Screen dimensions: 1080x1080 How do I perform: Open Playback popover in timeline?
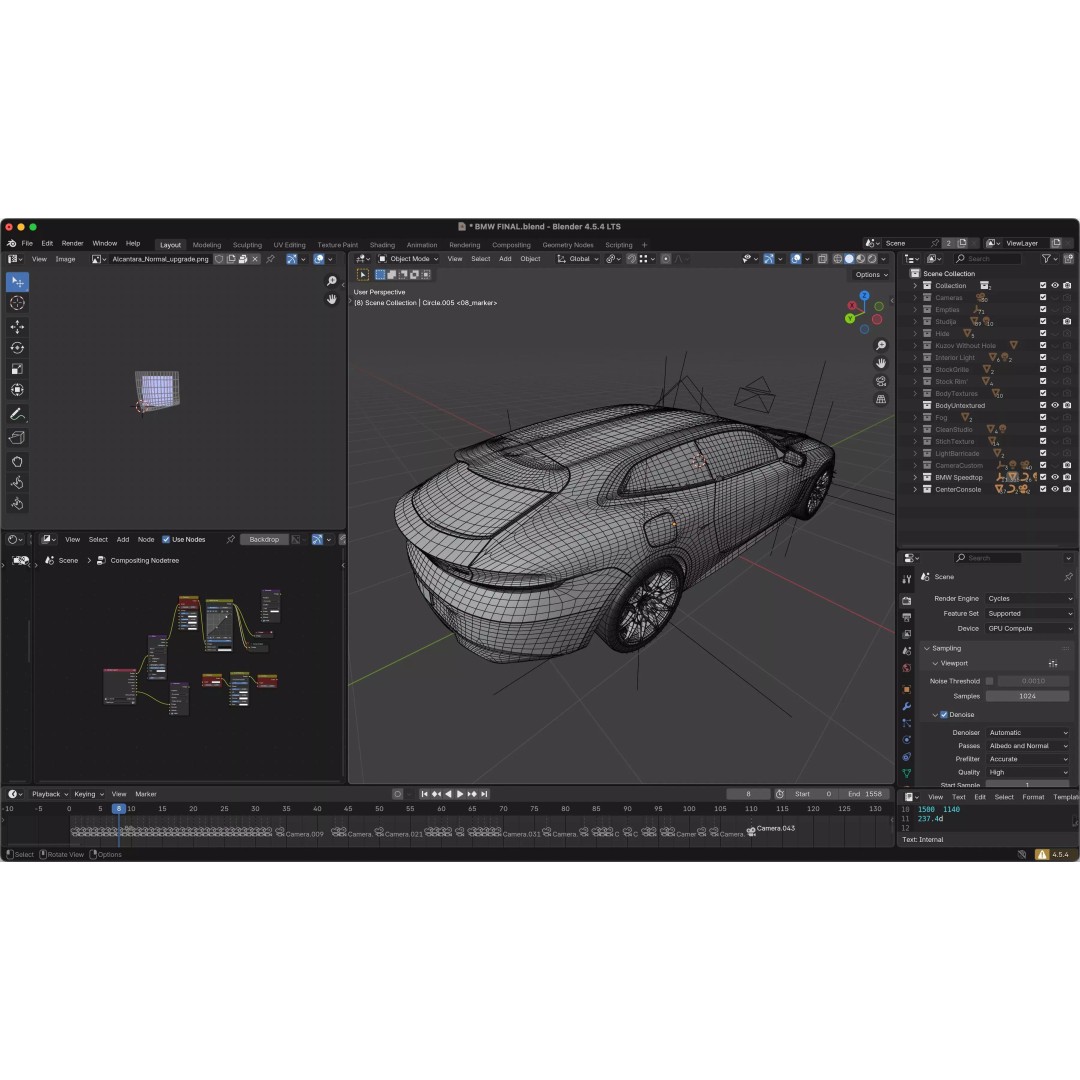(48, 794)
